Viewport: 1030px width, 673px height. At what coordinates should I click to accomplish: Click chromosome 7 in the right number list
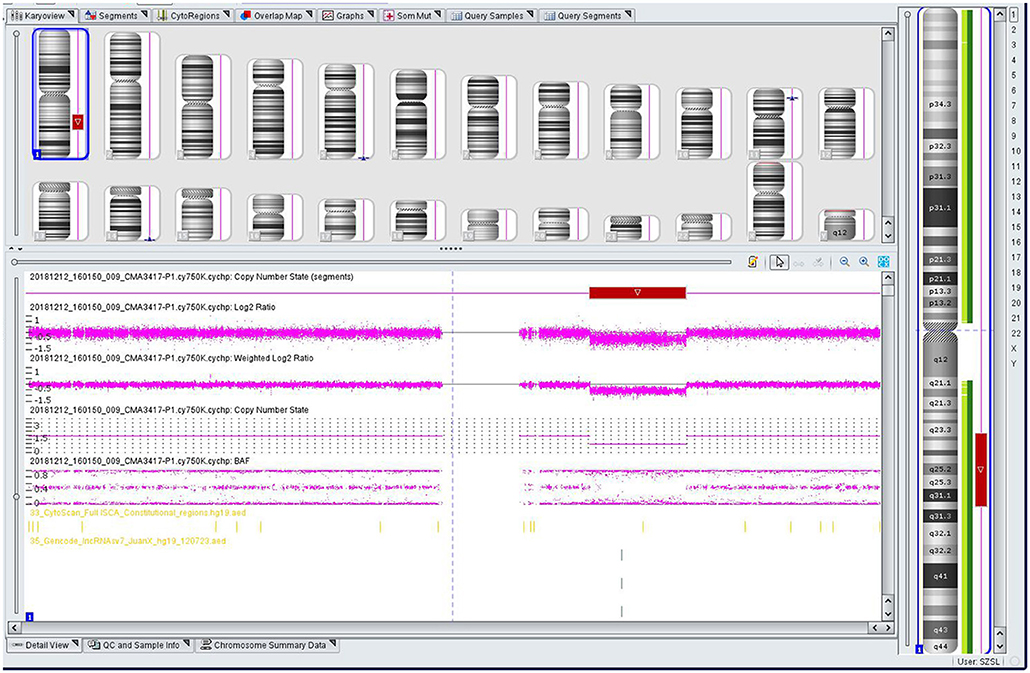[1014, 106]
